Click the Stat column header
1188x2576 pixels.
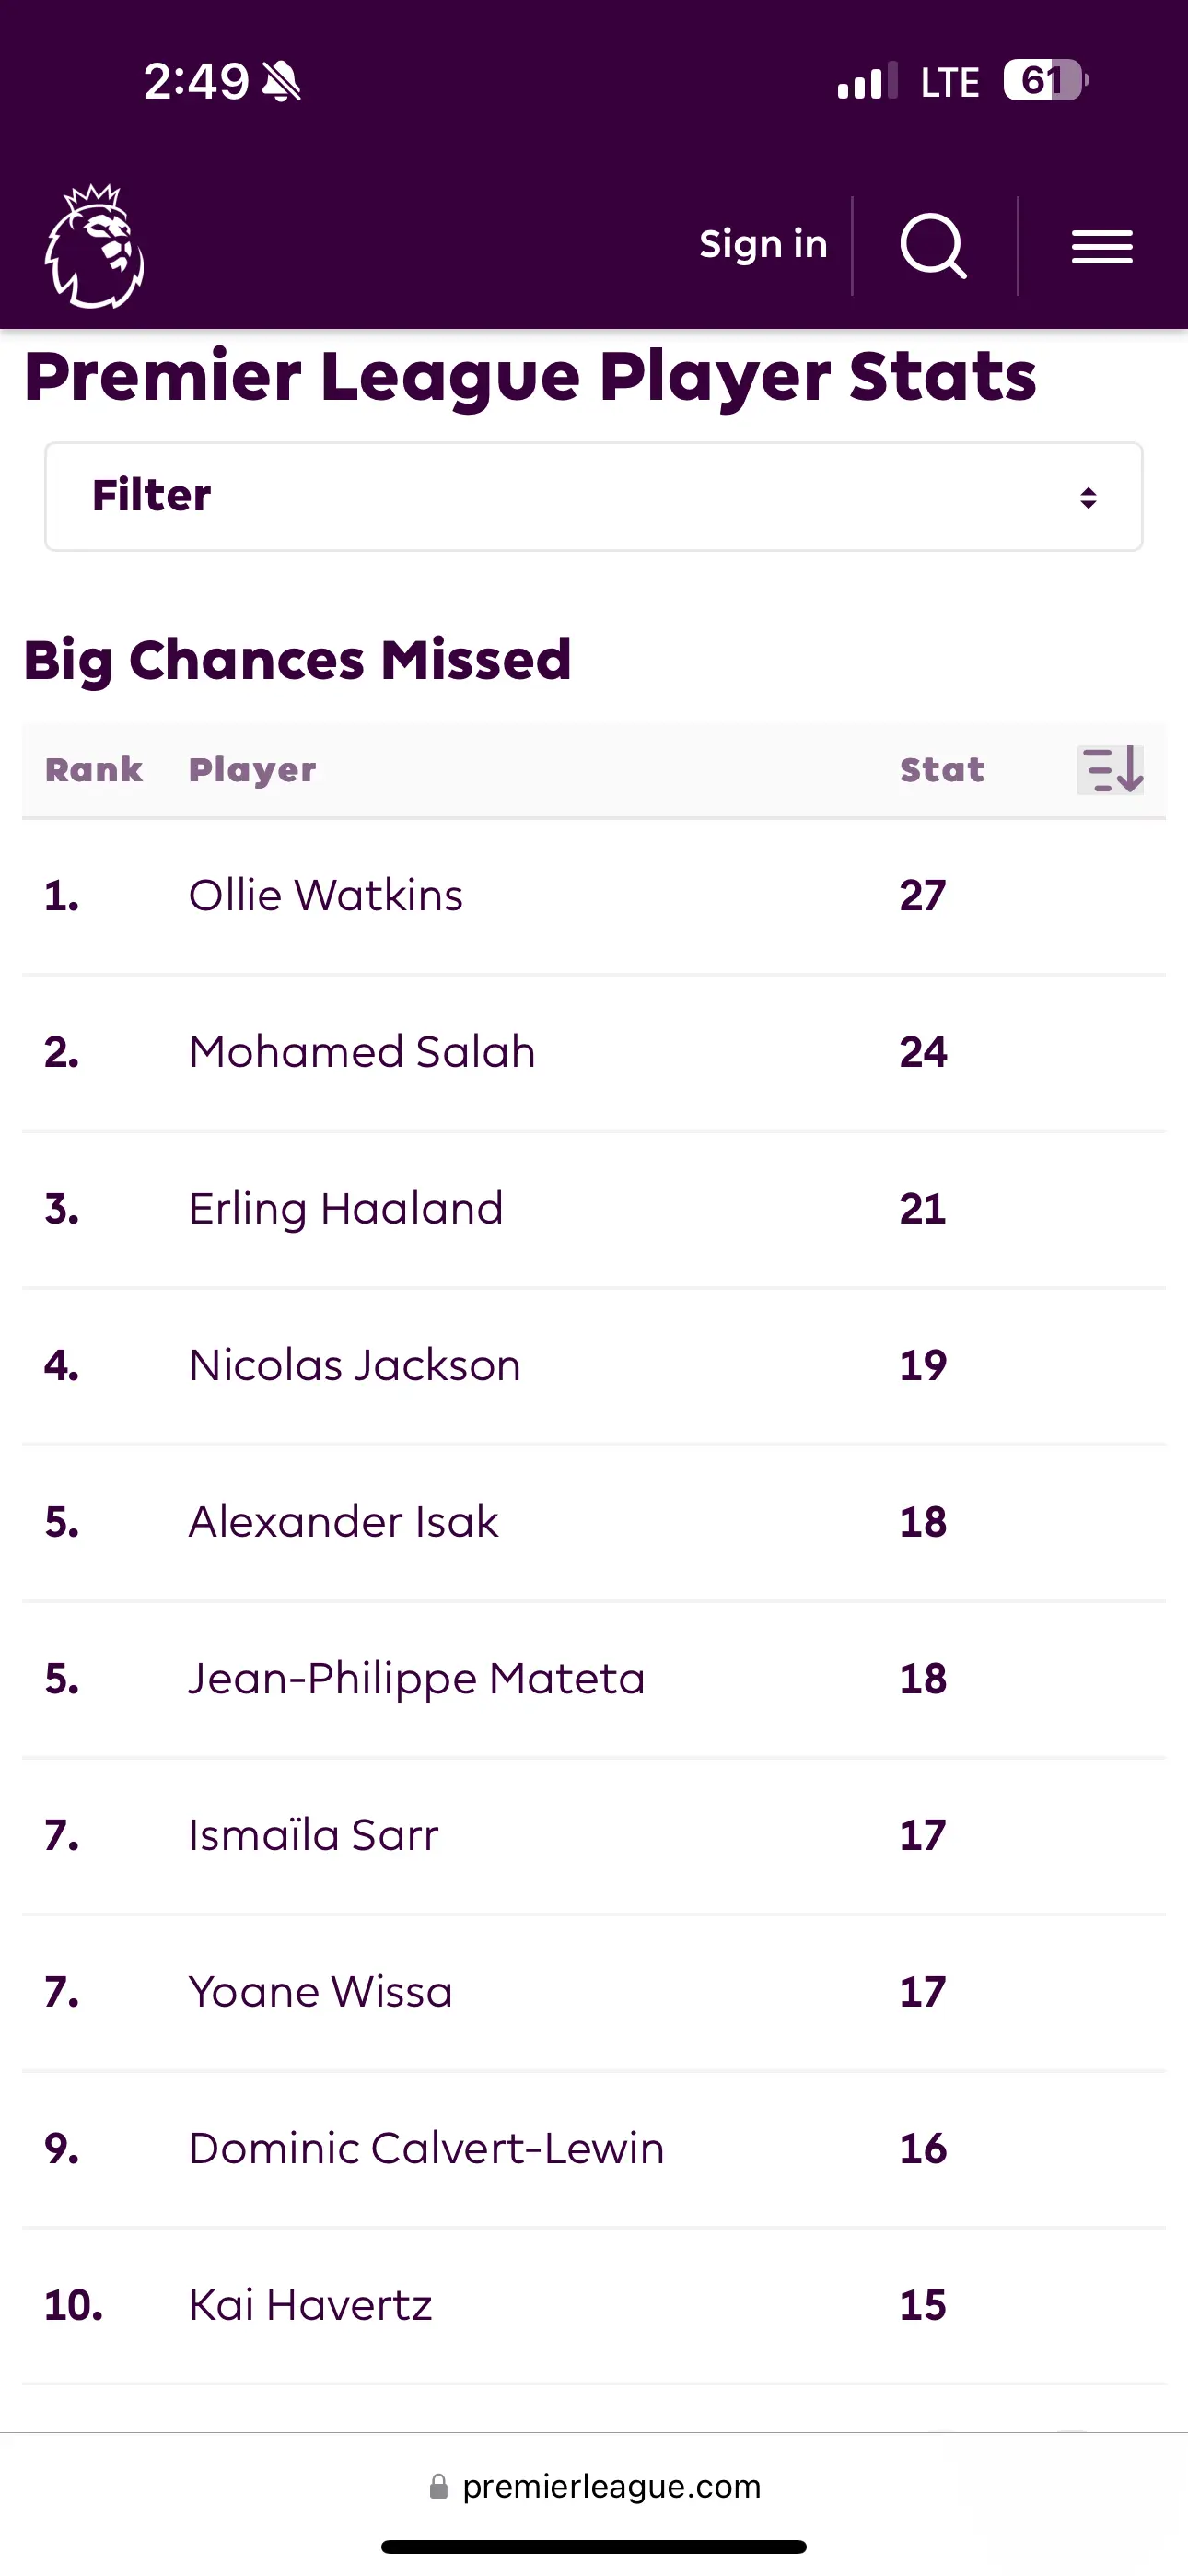click(942, 770)
